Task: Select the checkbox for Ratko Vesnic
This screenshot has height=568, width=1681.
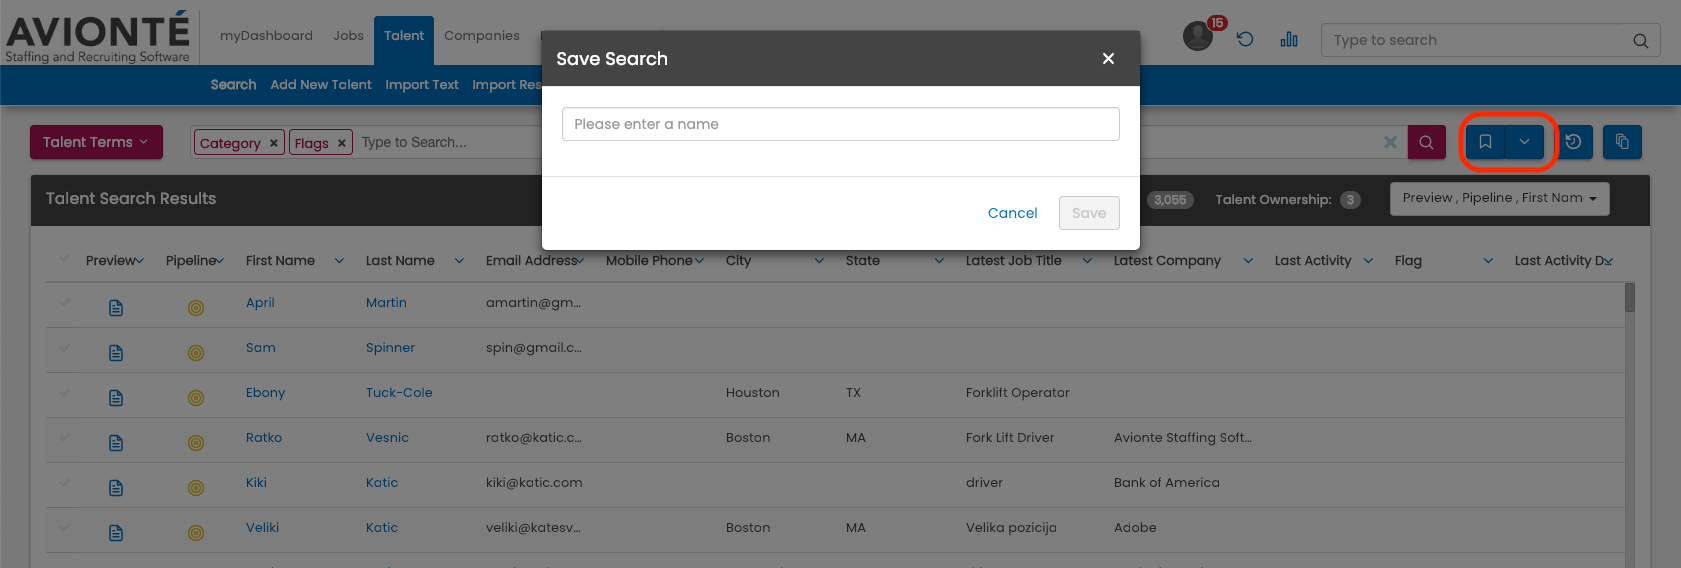Action: 65,438
